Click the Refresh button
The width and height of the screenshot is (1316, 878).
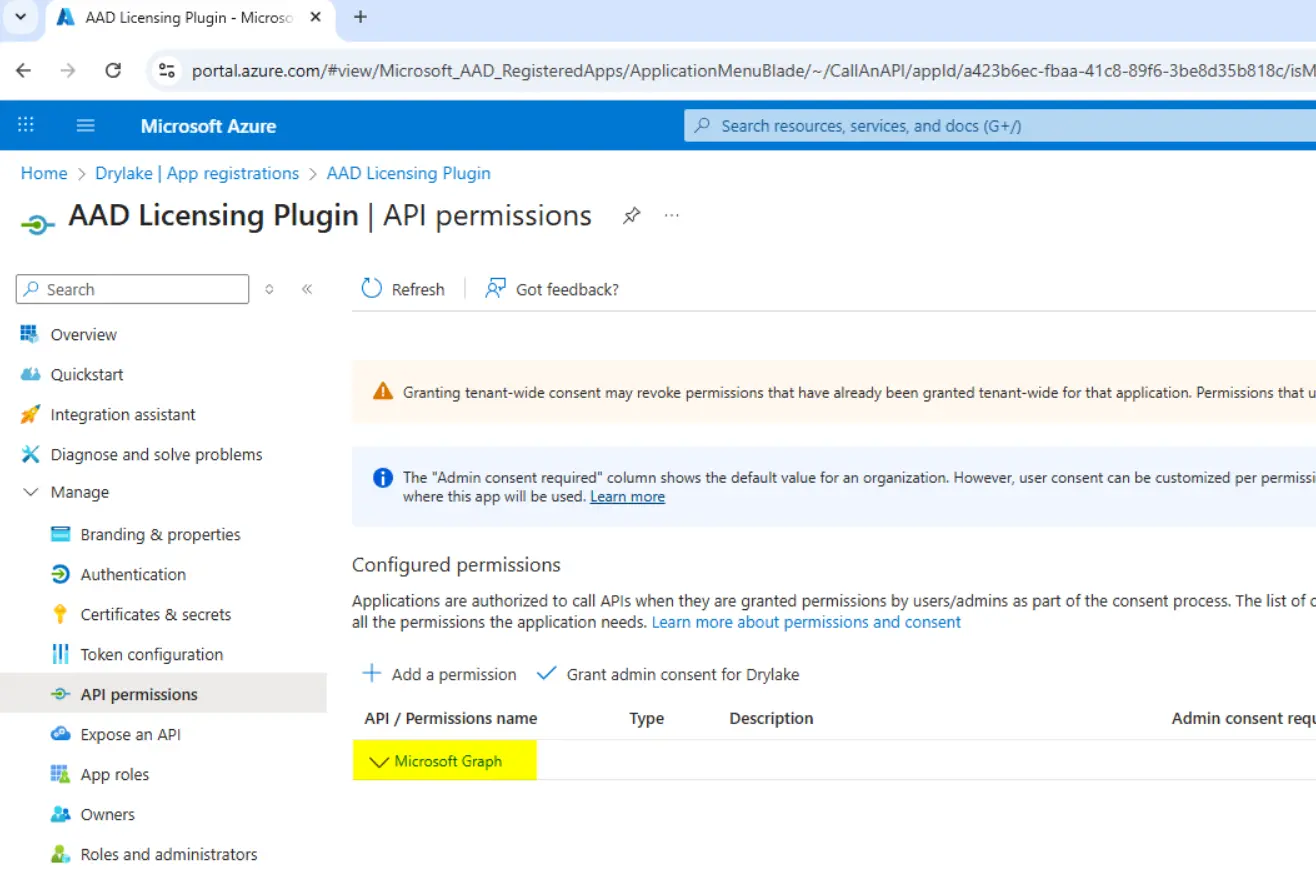point(403,289)
